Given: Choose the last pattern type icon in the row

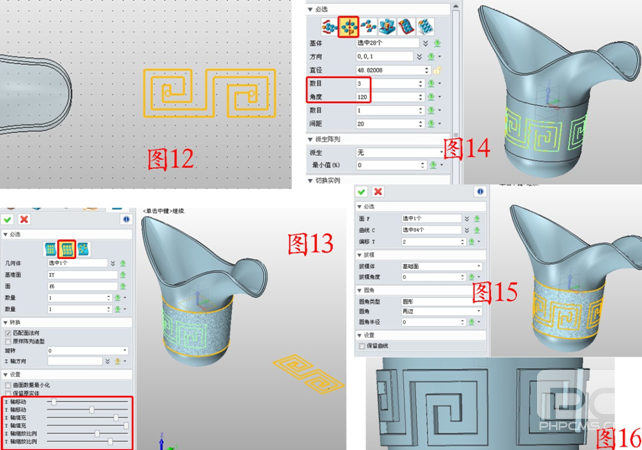Looking at the screenshot, I should click(x=426, y=25).
